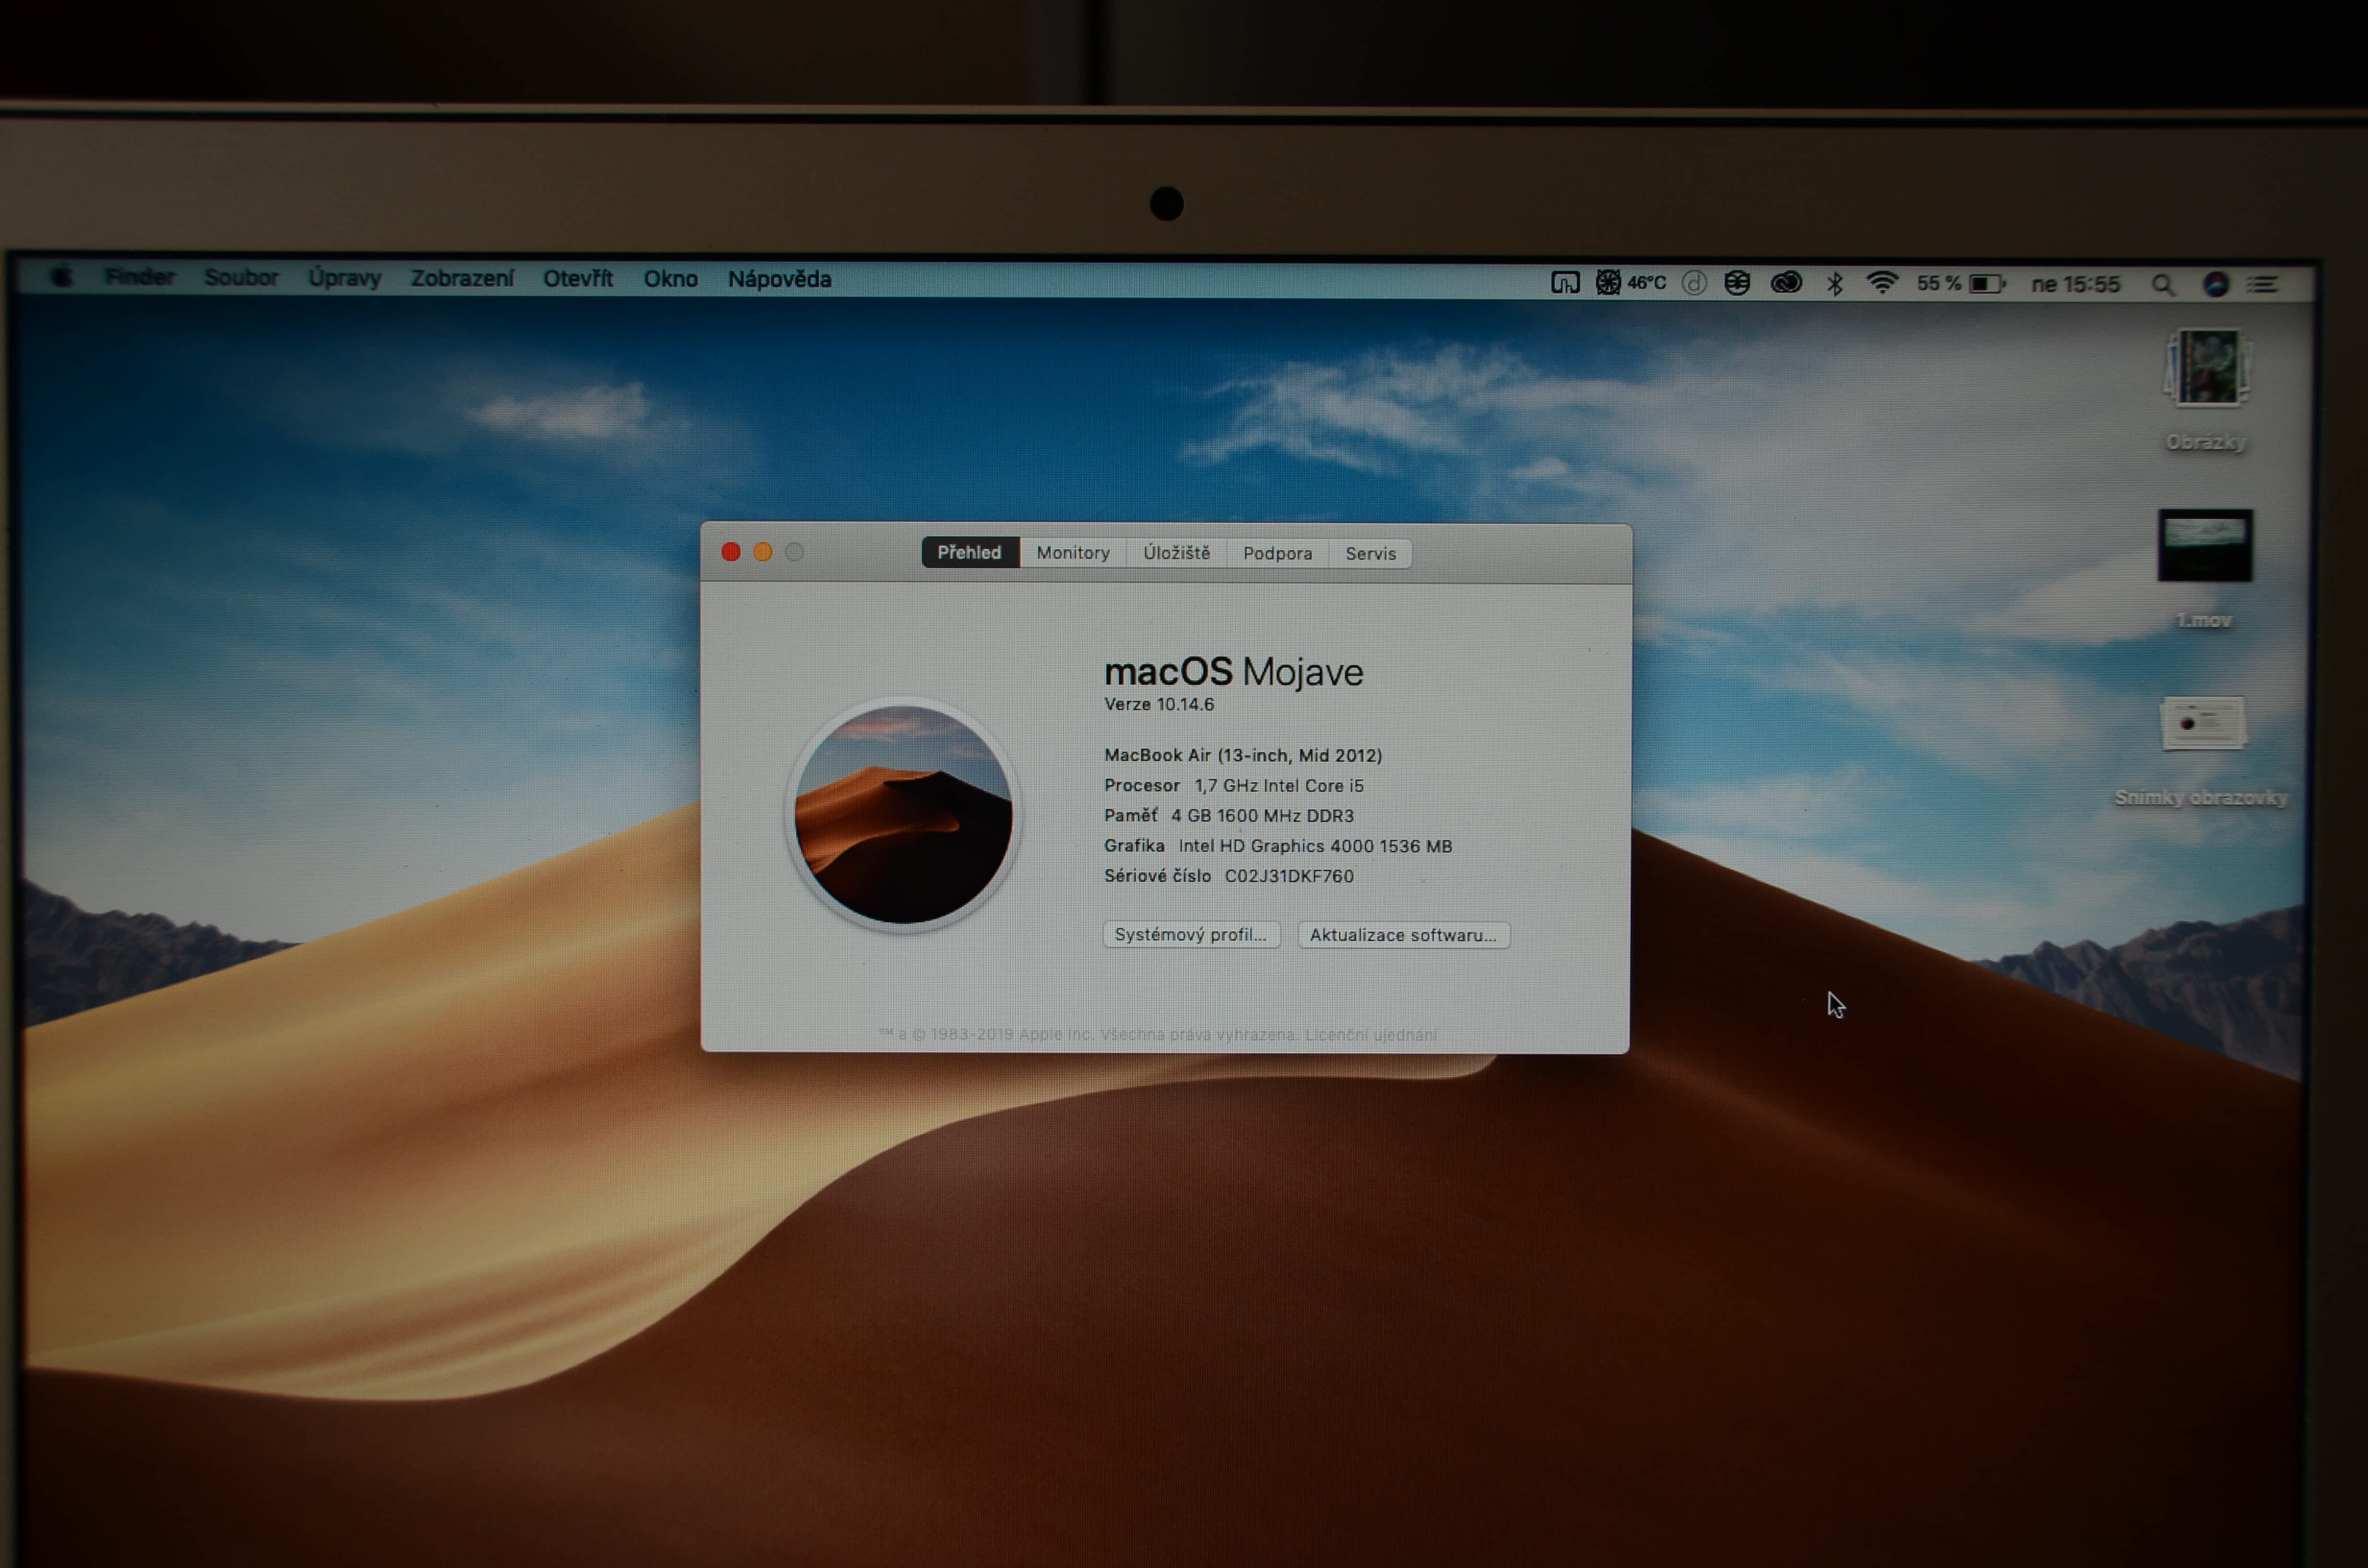Switch to the Úložiště tab
This screenshot has height=1568, width=2368.
pos(1176,553)
